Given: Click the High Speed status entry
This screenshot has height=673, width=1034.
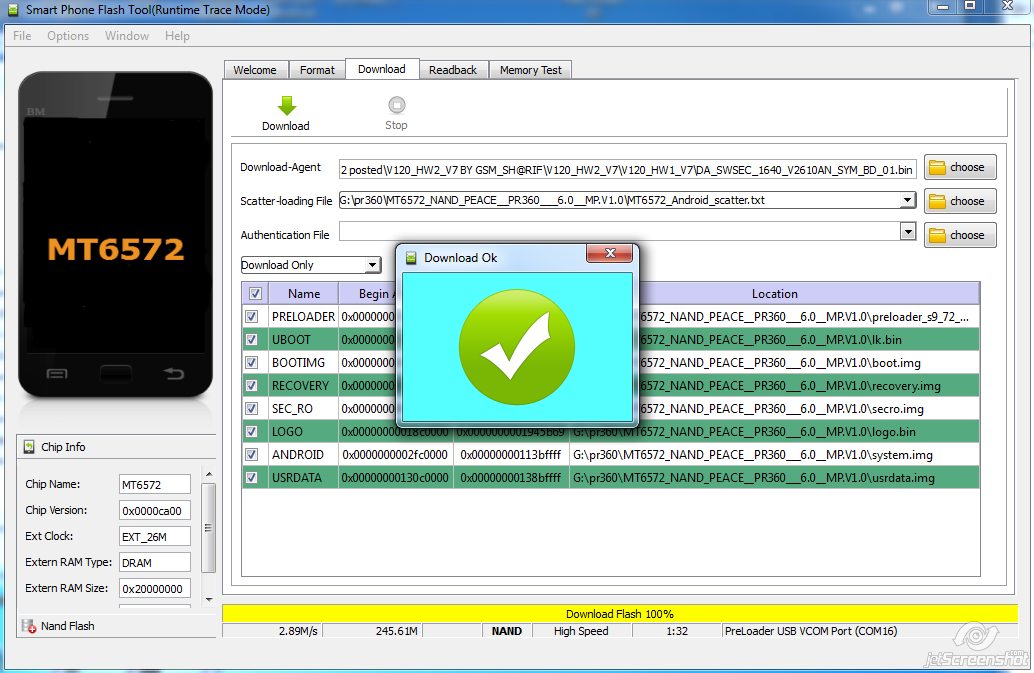Looking at the screenshot, I should point(581,631).
